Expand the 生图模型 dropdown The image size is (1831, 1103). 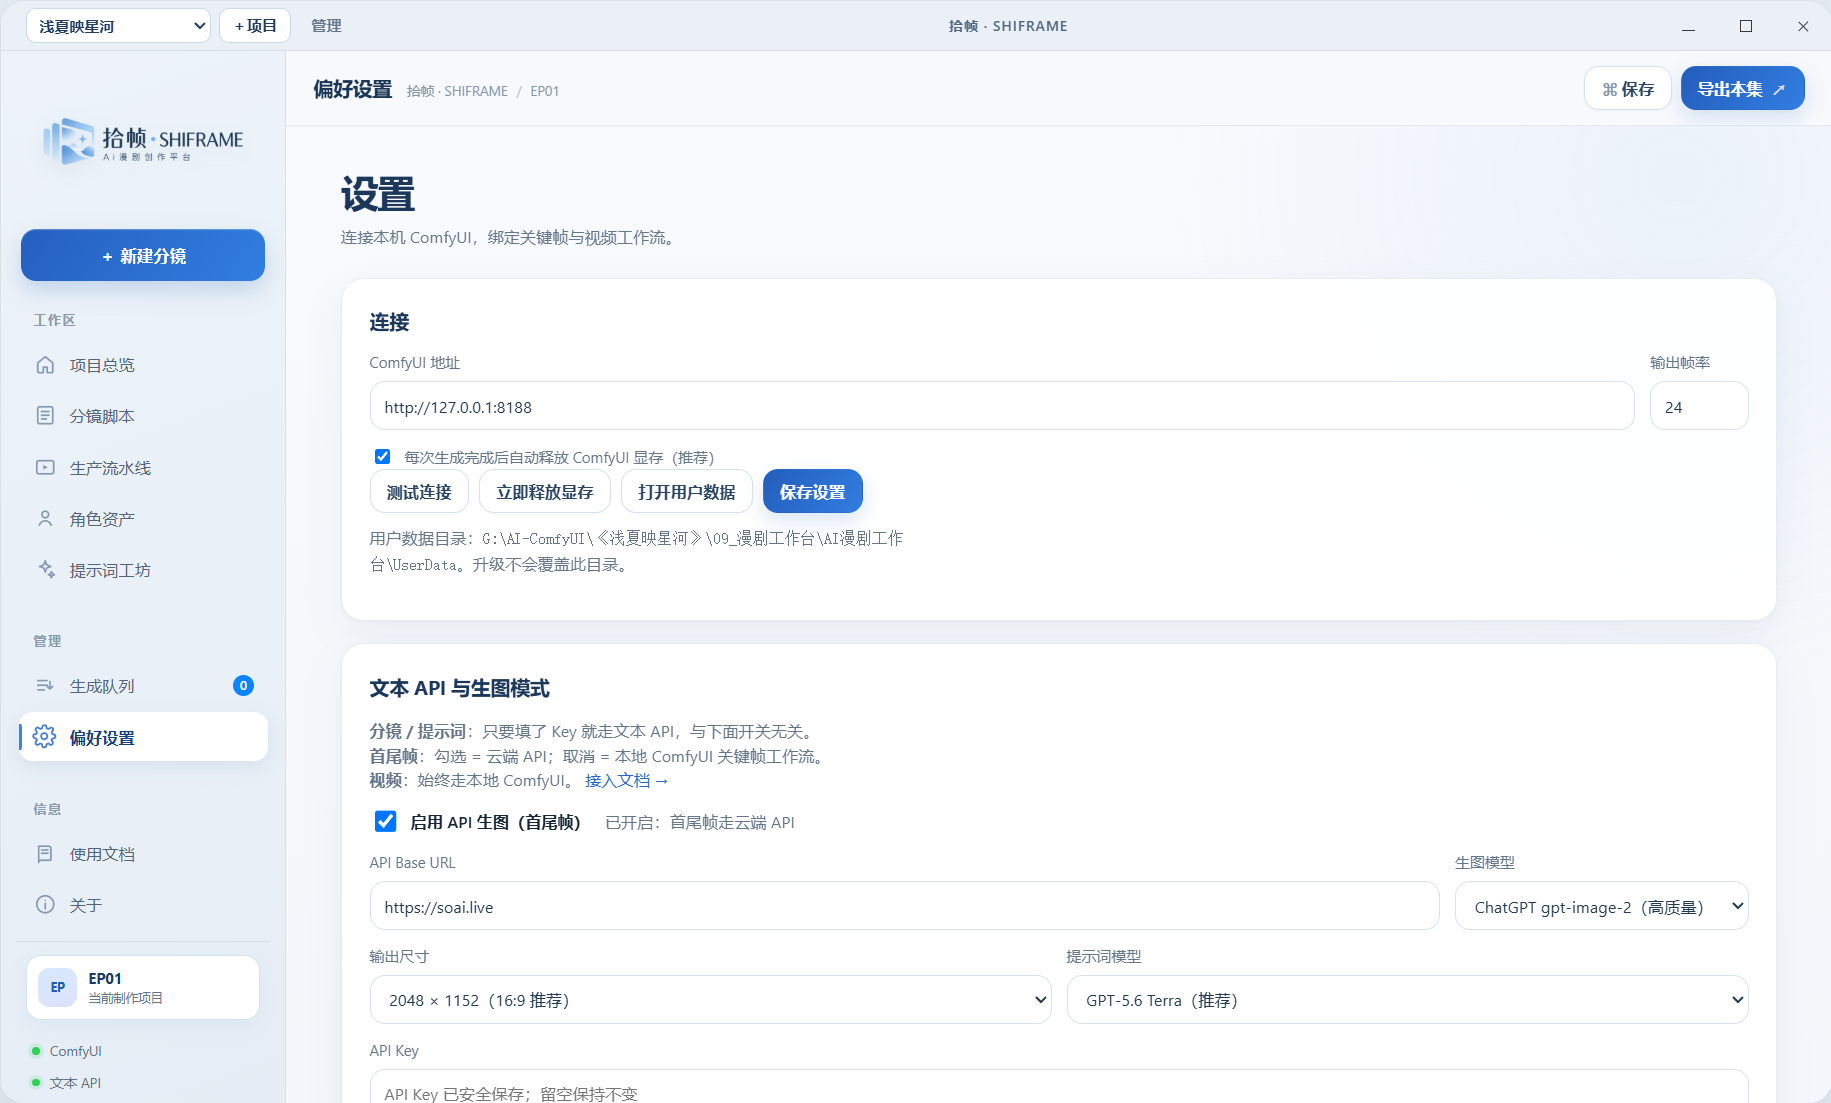click(x=1601, y=906)
